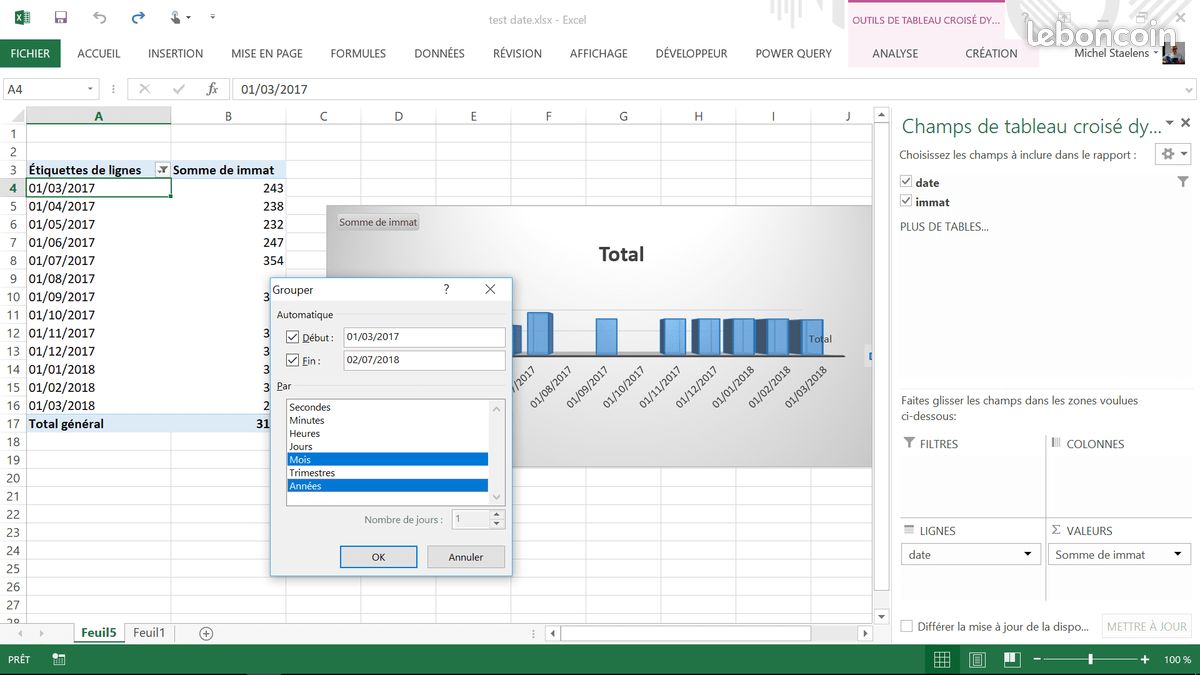Close the Grouper dialog with X
This screenshot has height=675, width=1200.
490,289
